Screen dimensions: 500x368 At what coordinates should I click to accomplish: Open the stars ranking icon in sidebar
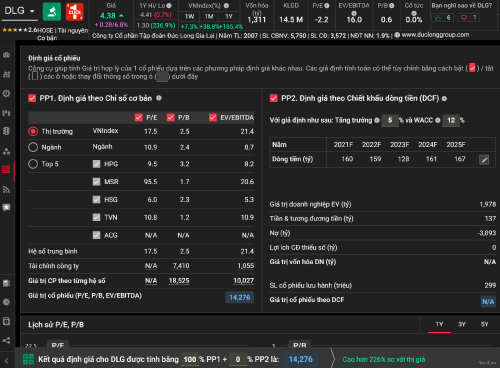tap(6, 151)
